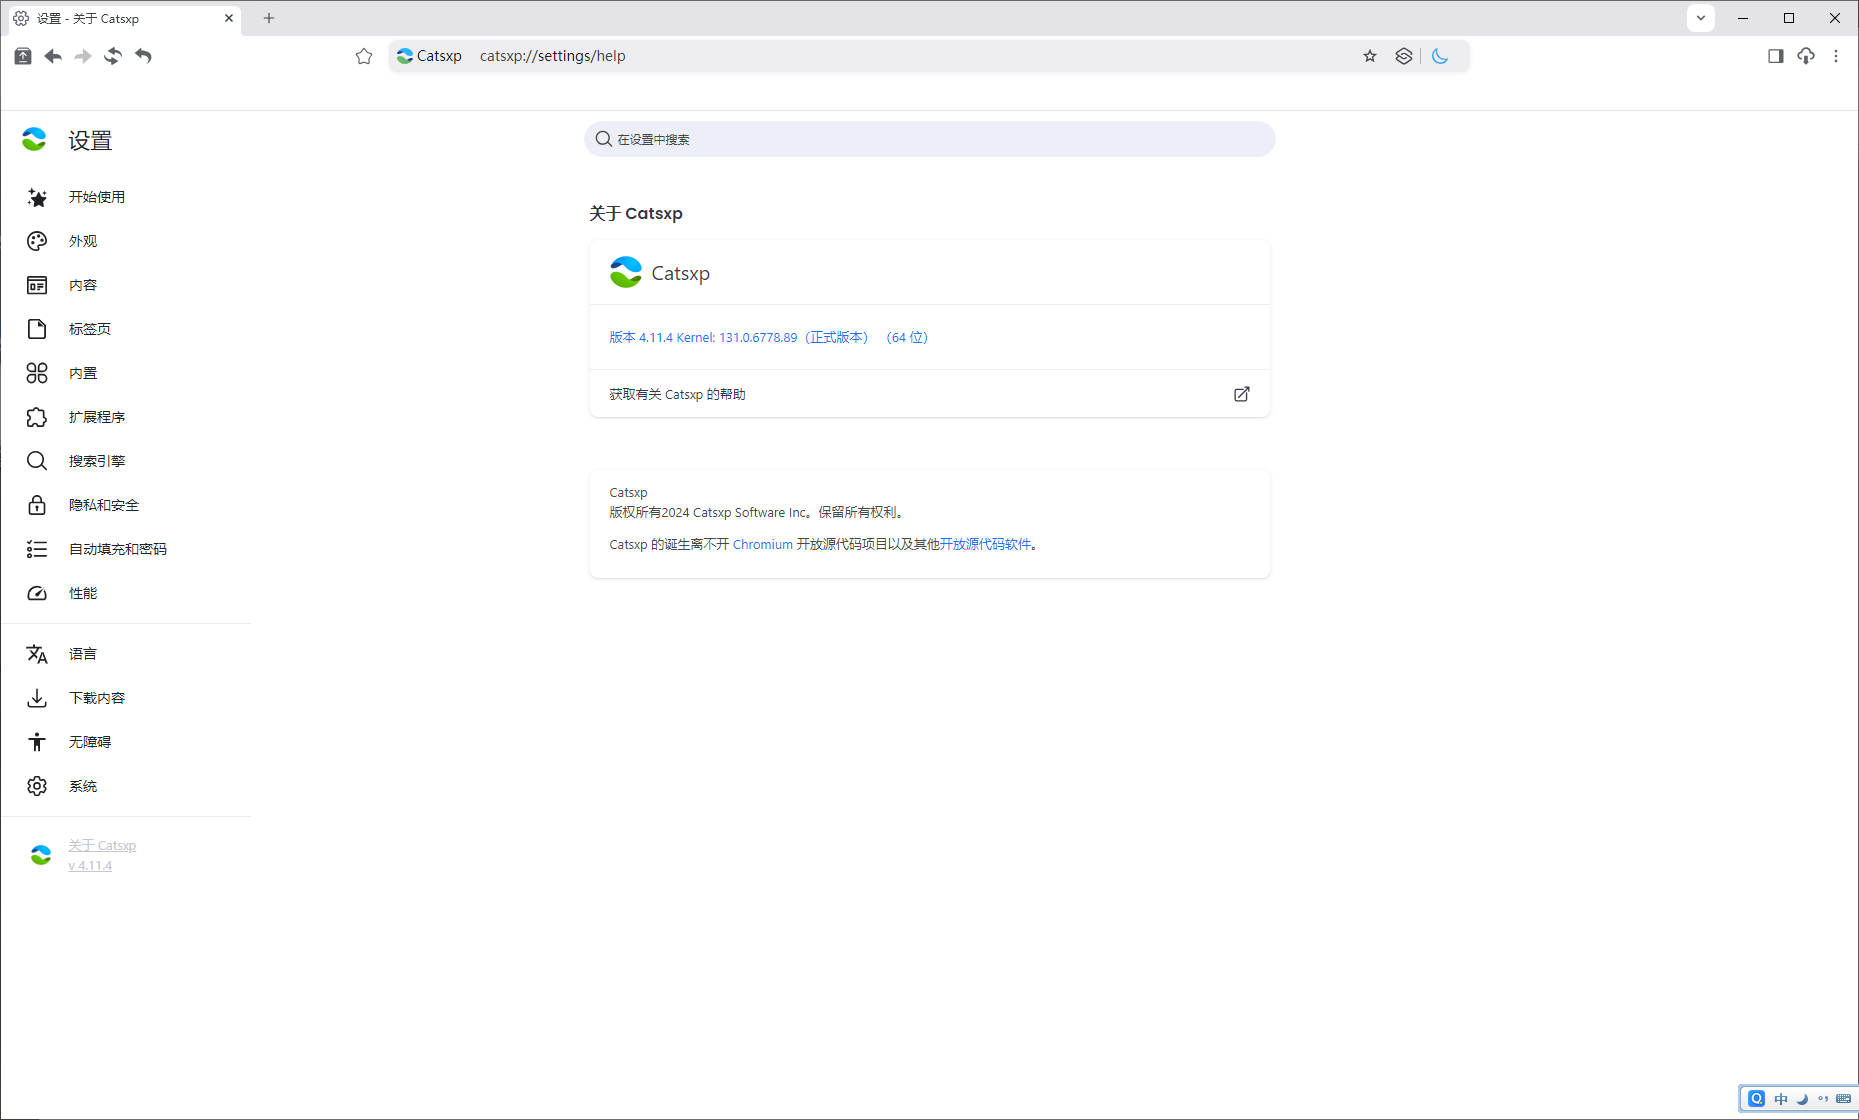Viewport: 1859px width, 1120px height.
Task: Click the 版权所有2024 Catsxp Software Inc. text
Action: [x=757, y=512]
